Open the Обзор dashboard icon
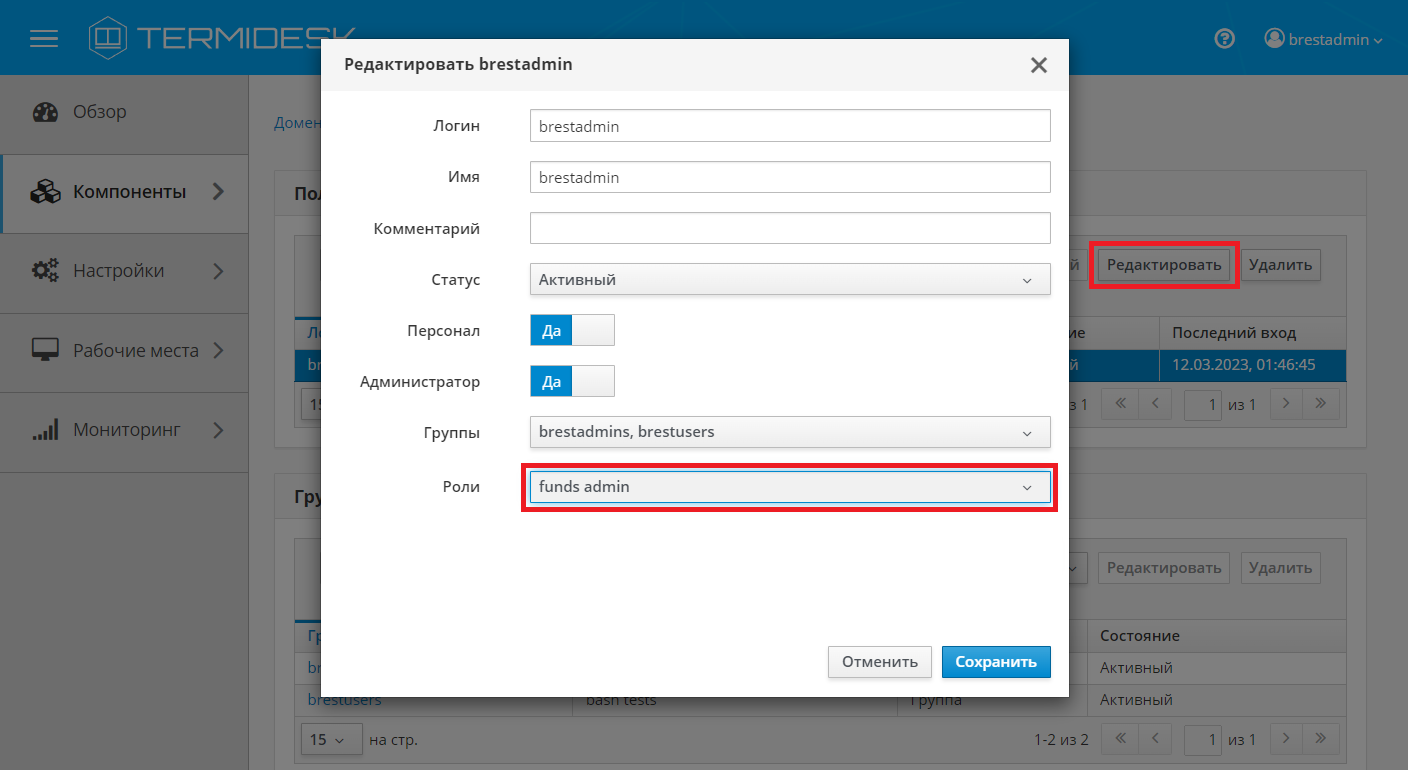 [x=46, y=112]
